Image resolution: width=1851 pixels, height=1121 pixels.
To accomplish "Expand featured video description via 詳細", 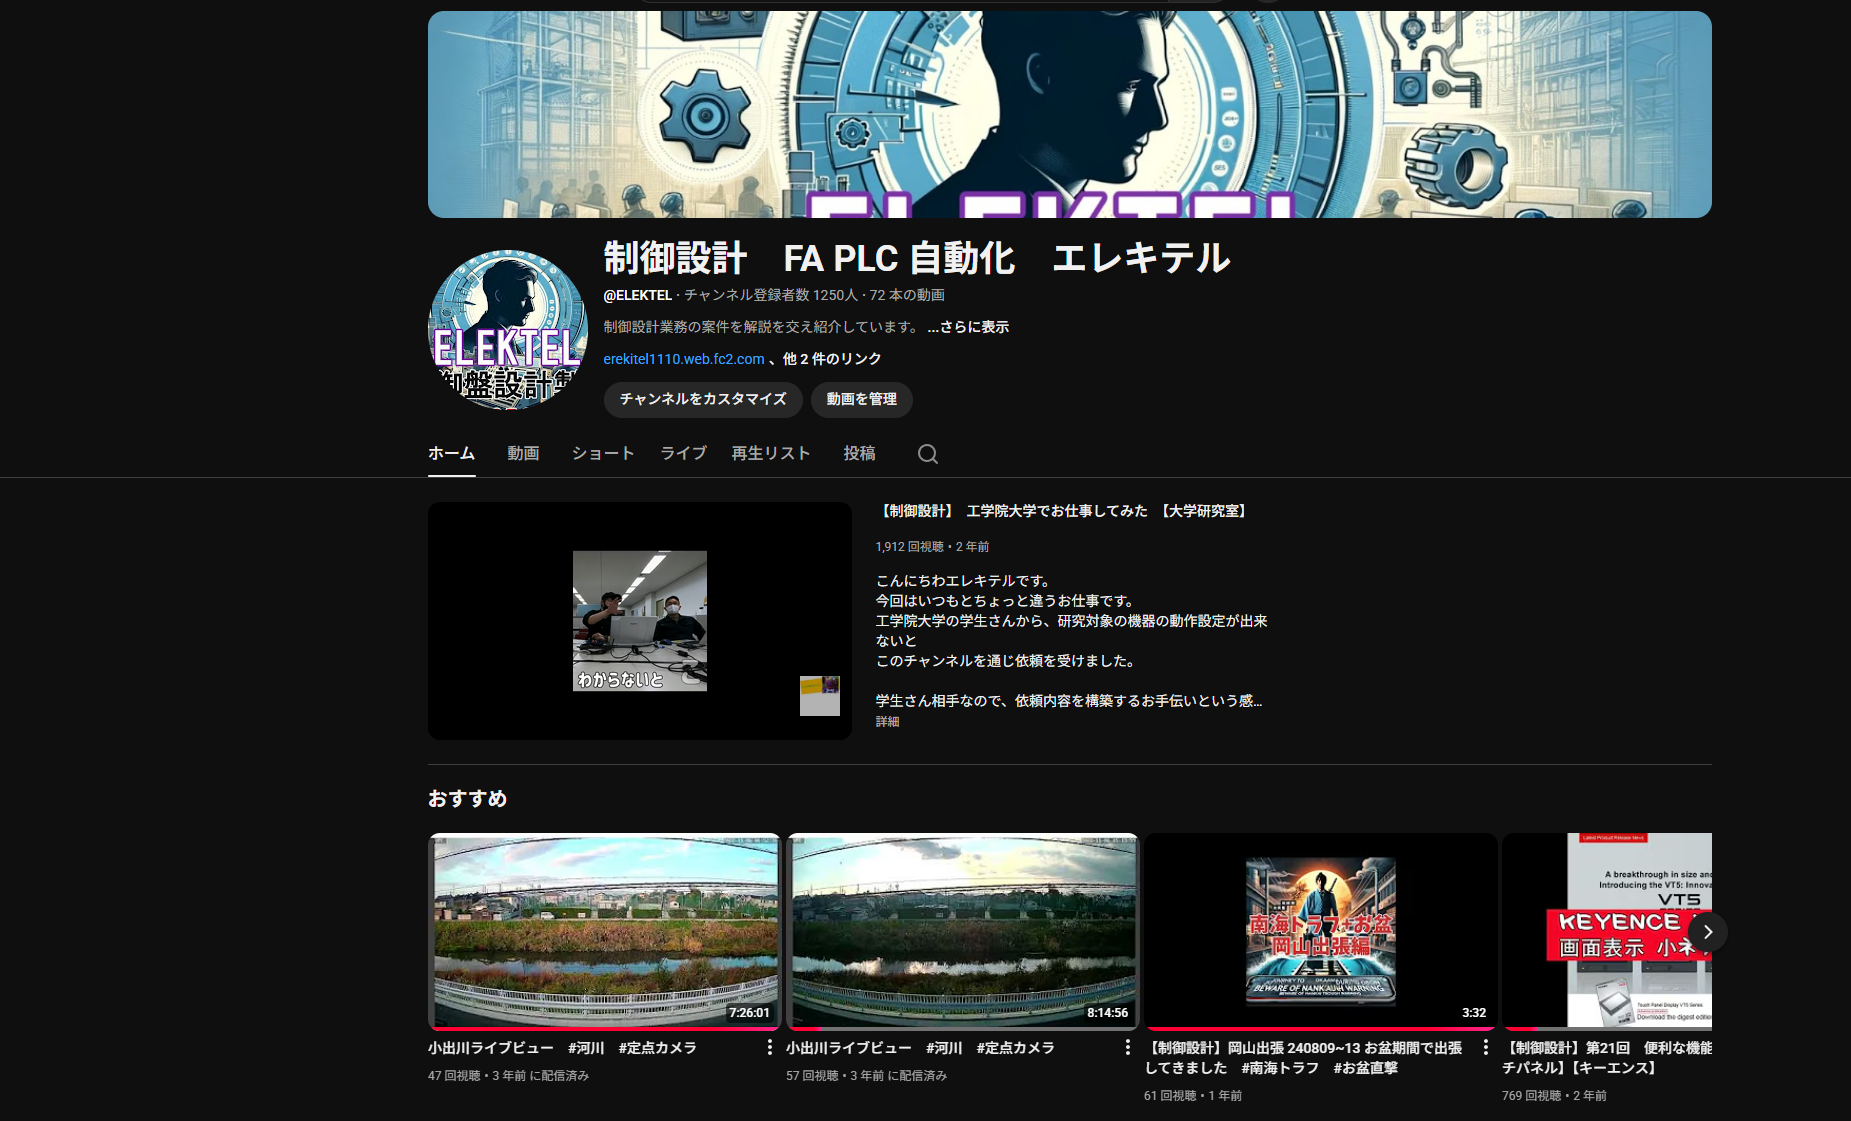I will (887, 722).
